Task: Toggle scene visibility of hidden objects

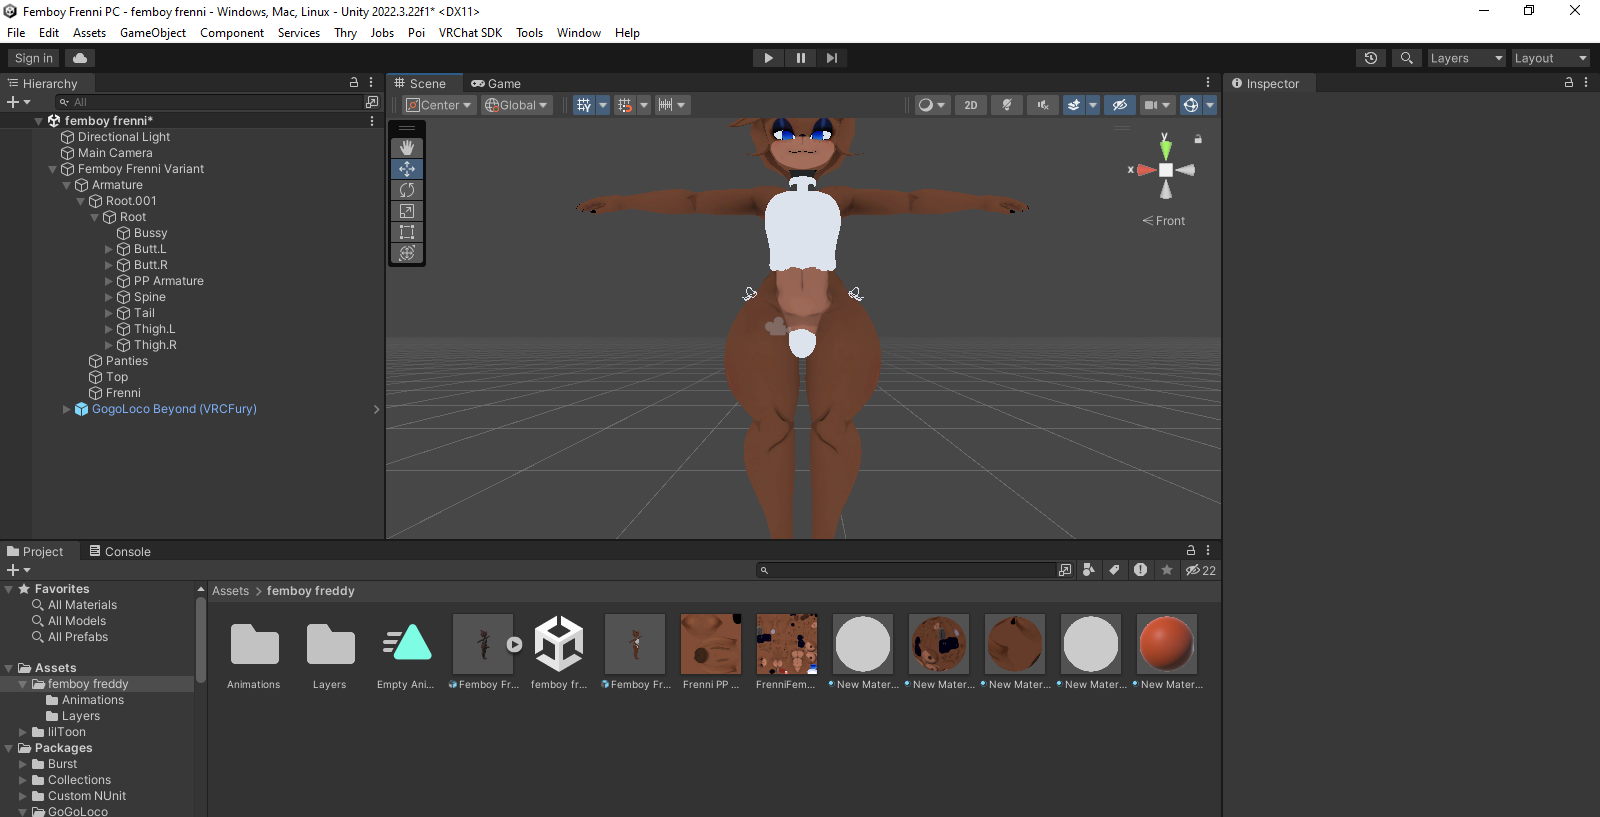Action: point(1120,105)
